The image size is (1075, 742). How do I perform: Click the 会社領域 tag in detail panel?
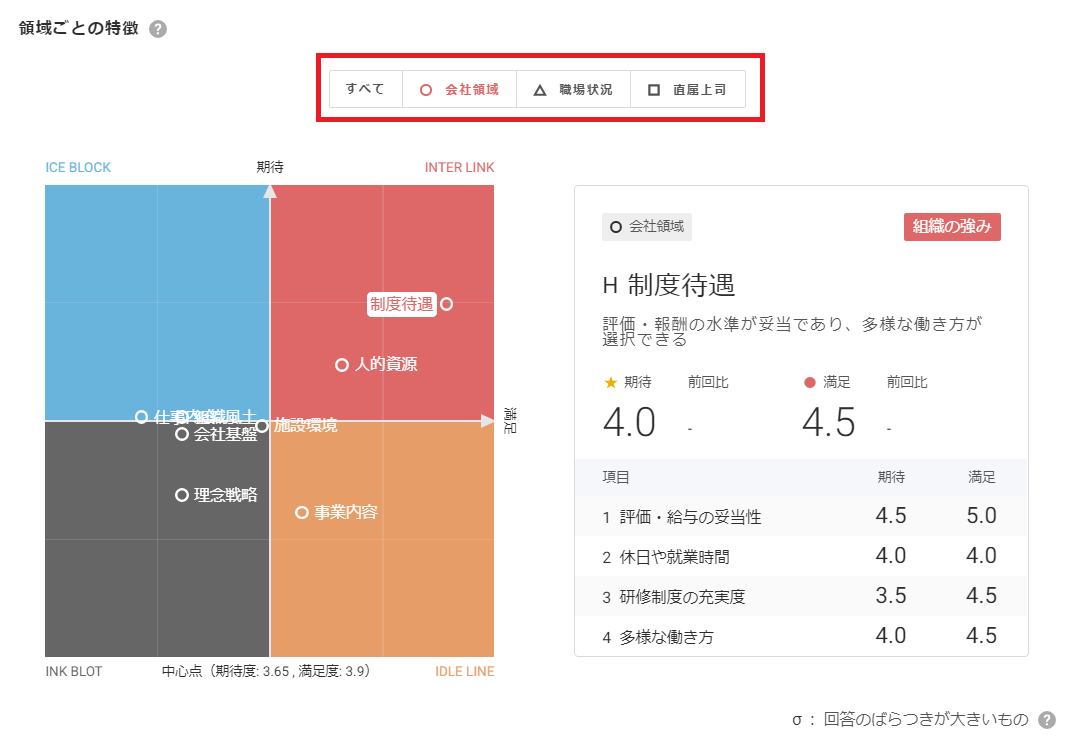point(647,227)
